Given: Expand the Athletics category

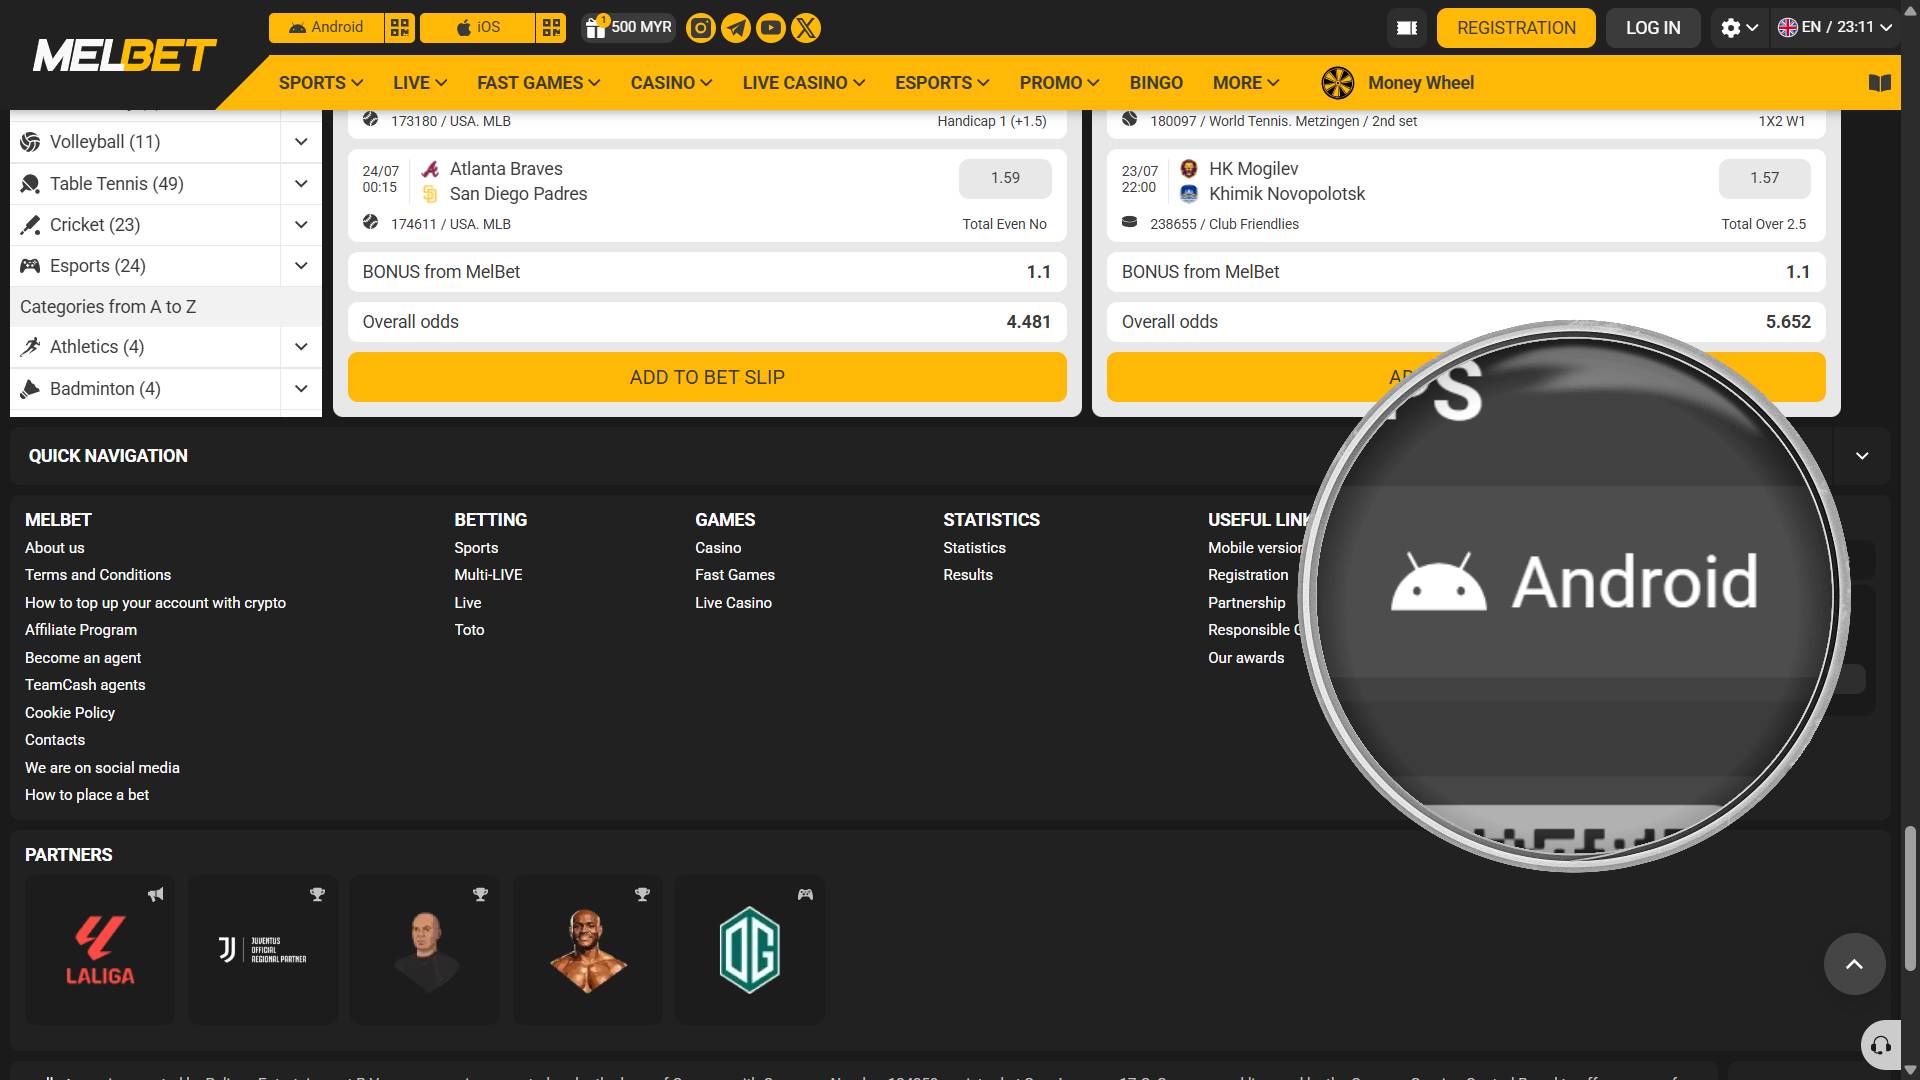Looking at the screenshot, I should click(301, 347).
